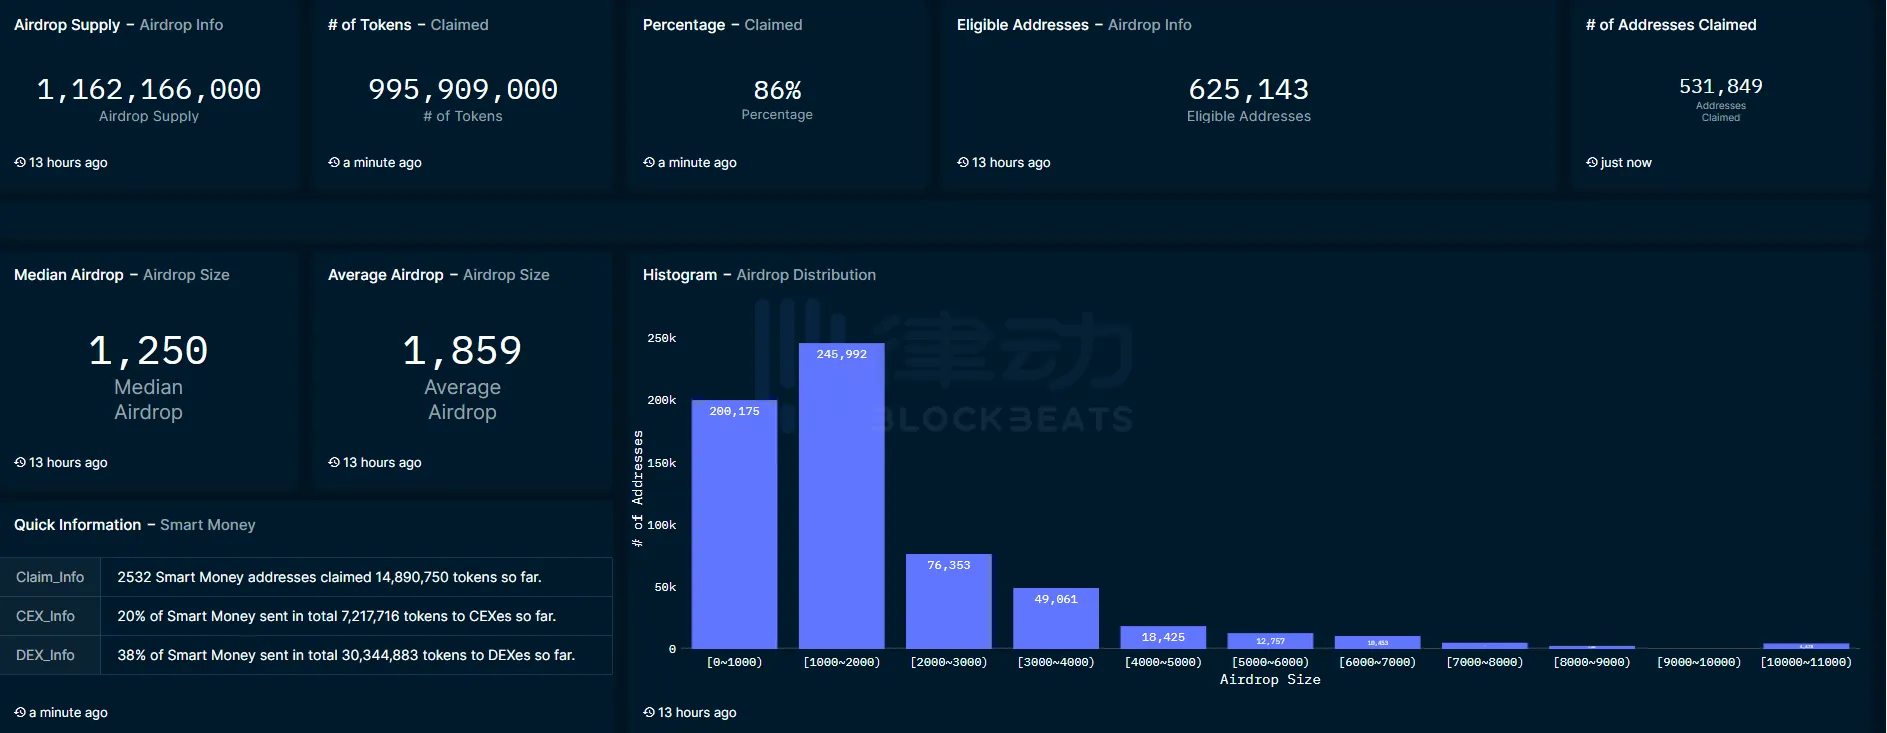Open the 'Median Airdrop' title link
This screenshot has height=733, width=1887.
tap(69, 275)
